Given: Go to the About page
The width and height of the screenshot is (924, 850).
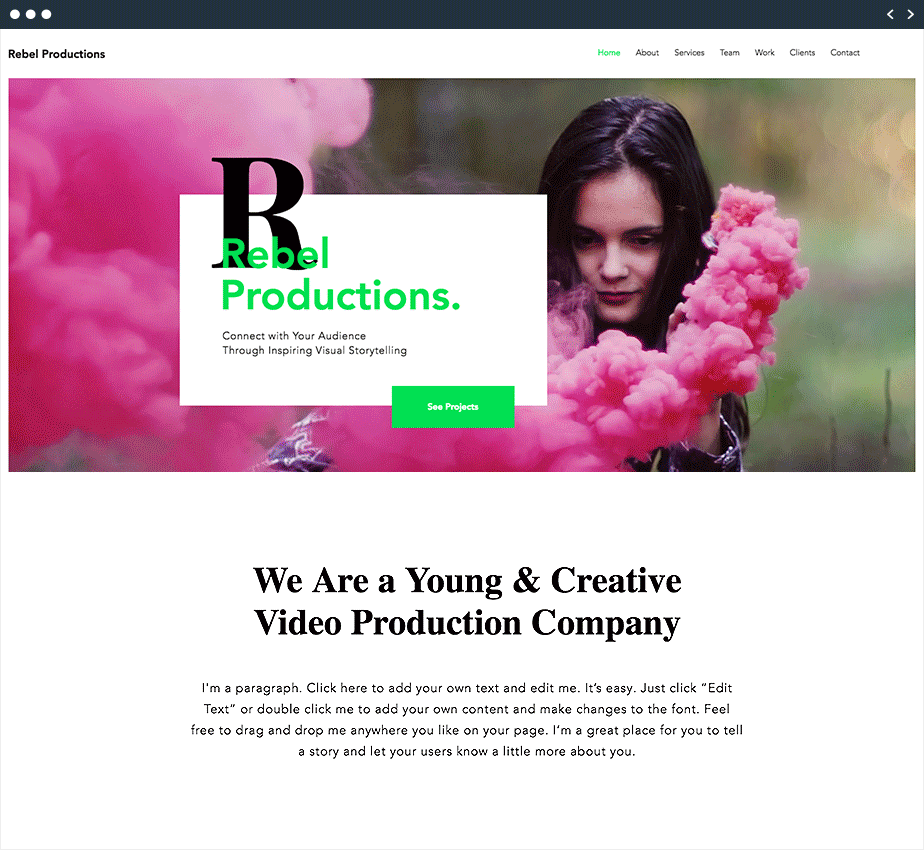Looking at the screenshot, I should 647,52.
